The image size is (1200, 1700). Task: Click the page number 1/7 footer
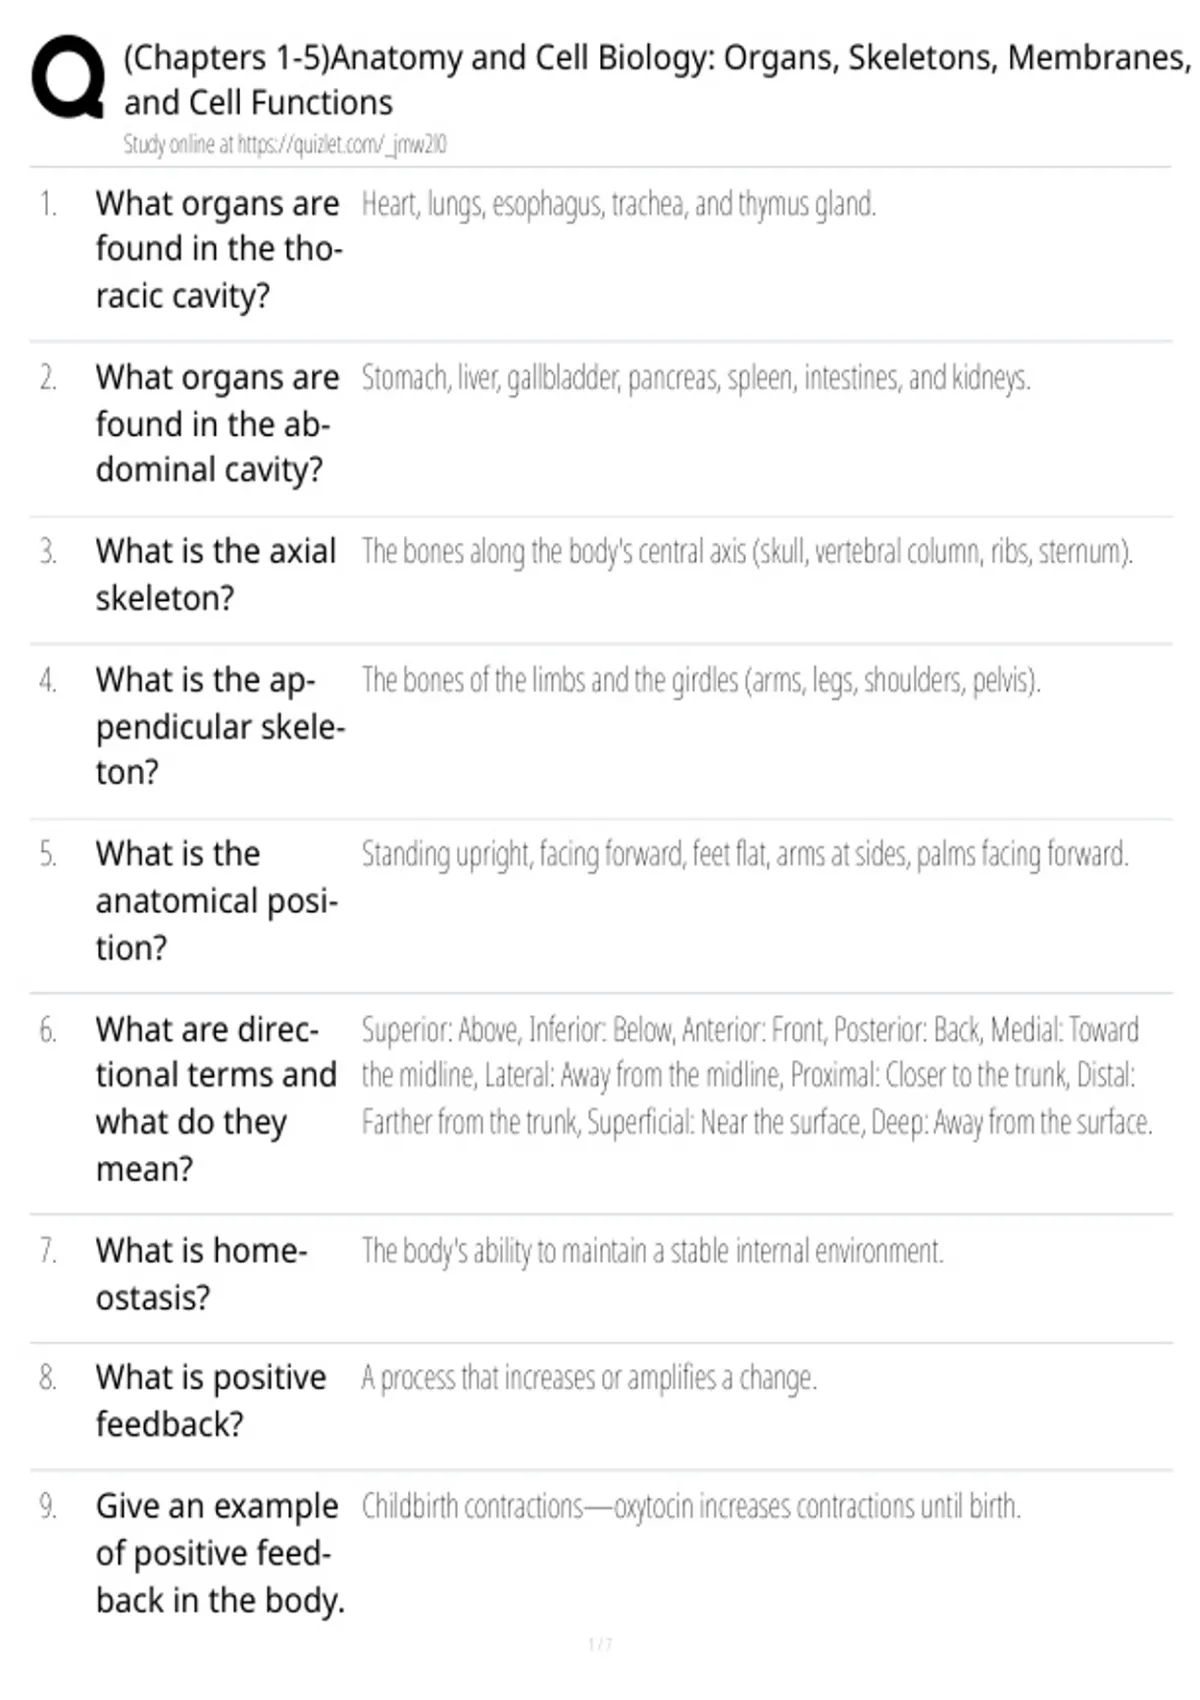click(x=600, y=1644)
